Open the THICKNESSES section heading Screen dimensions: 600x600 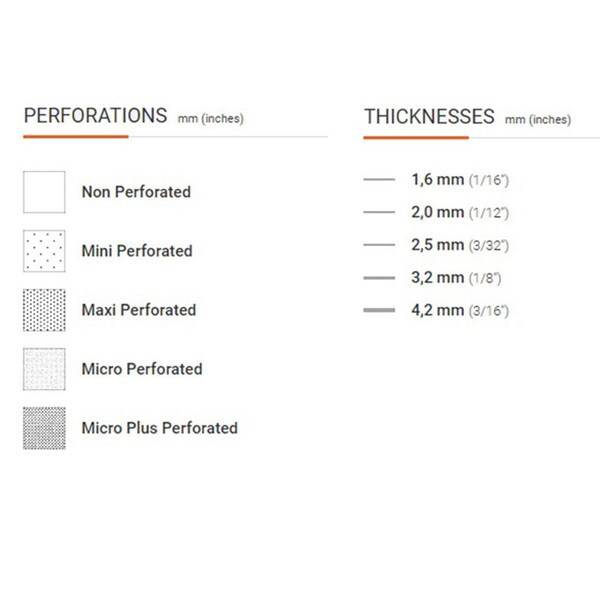[x=429, y=116]
